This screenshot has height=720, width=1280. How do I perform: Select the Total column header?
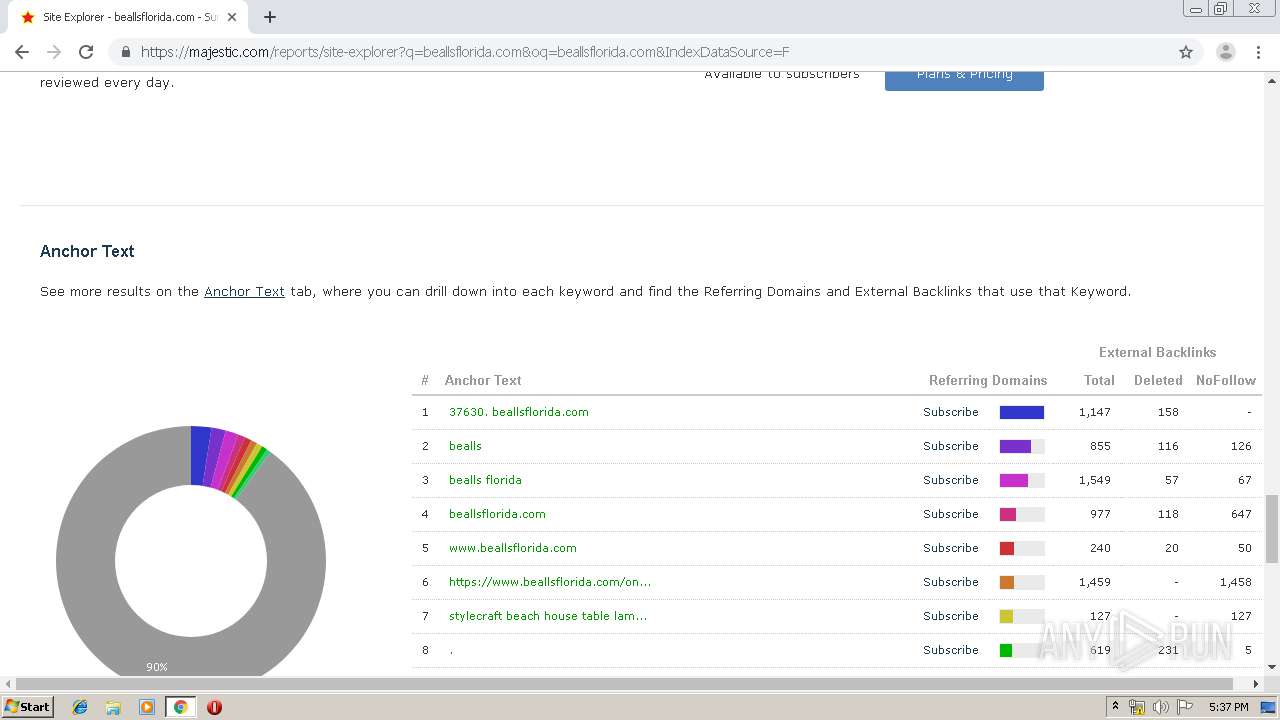1099,380
